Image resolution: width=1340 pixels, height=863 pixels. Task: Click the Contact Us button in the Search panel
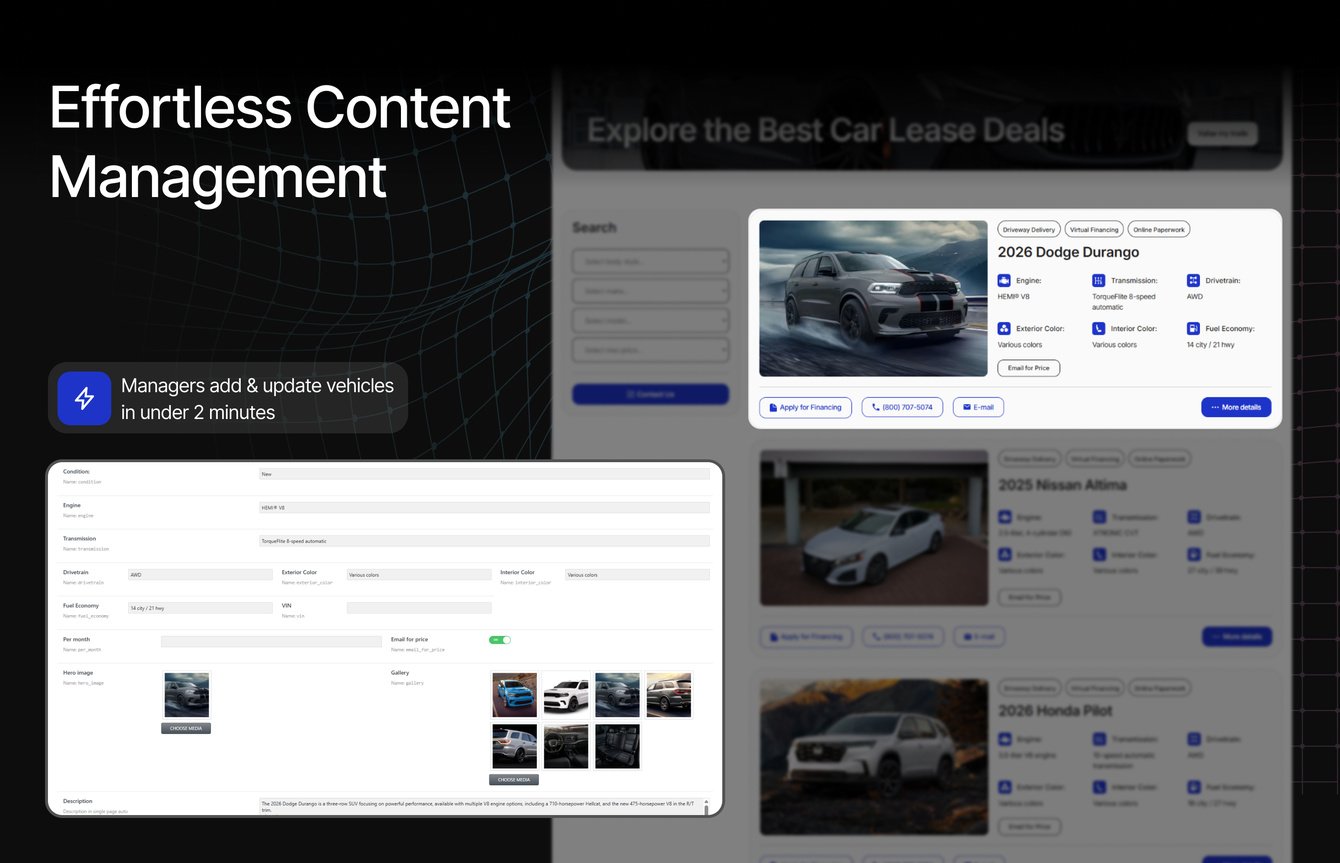pos(651,394)
